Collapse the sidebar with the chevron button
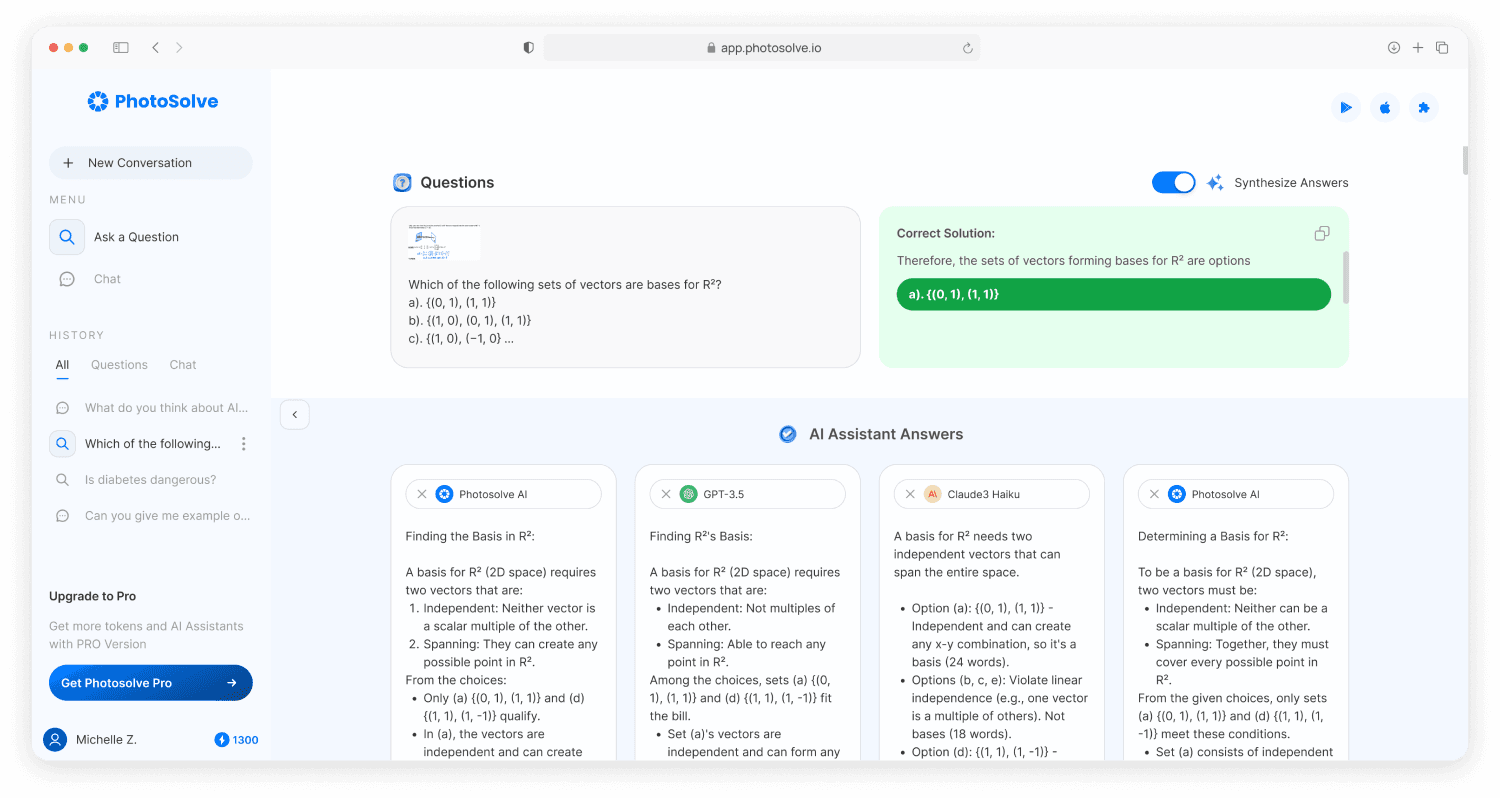This screenshot has height=798, width=1500. 295,414
